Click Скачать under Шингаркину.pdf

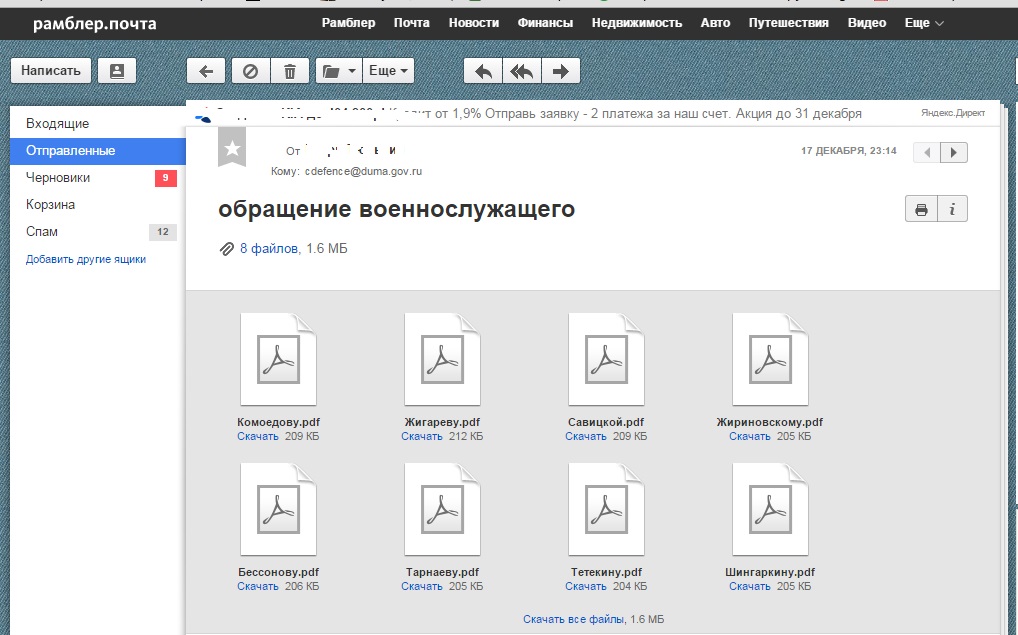[x=750, y=586]
